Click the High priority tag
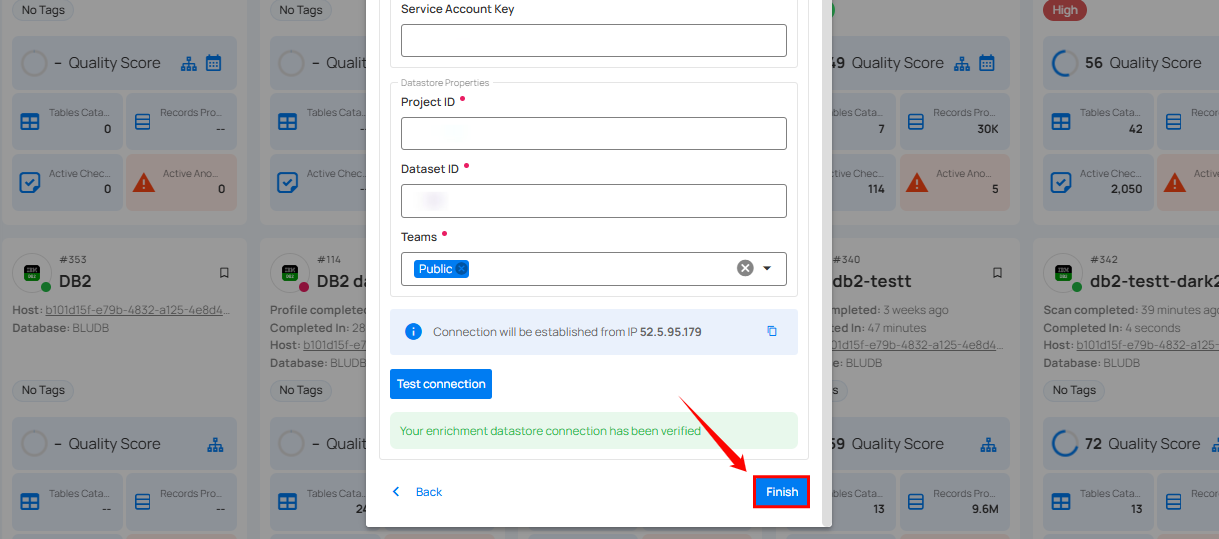 tap(1065, 10)
